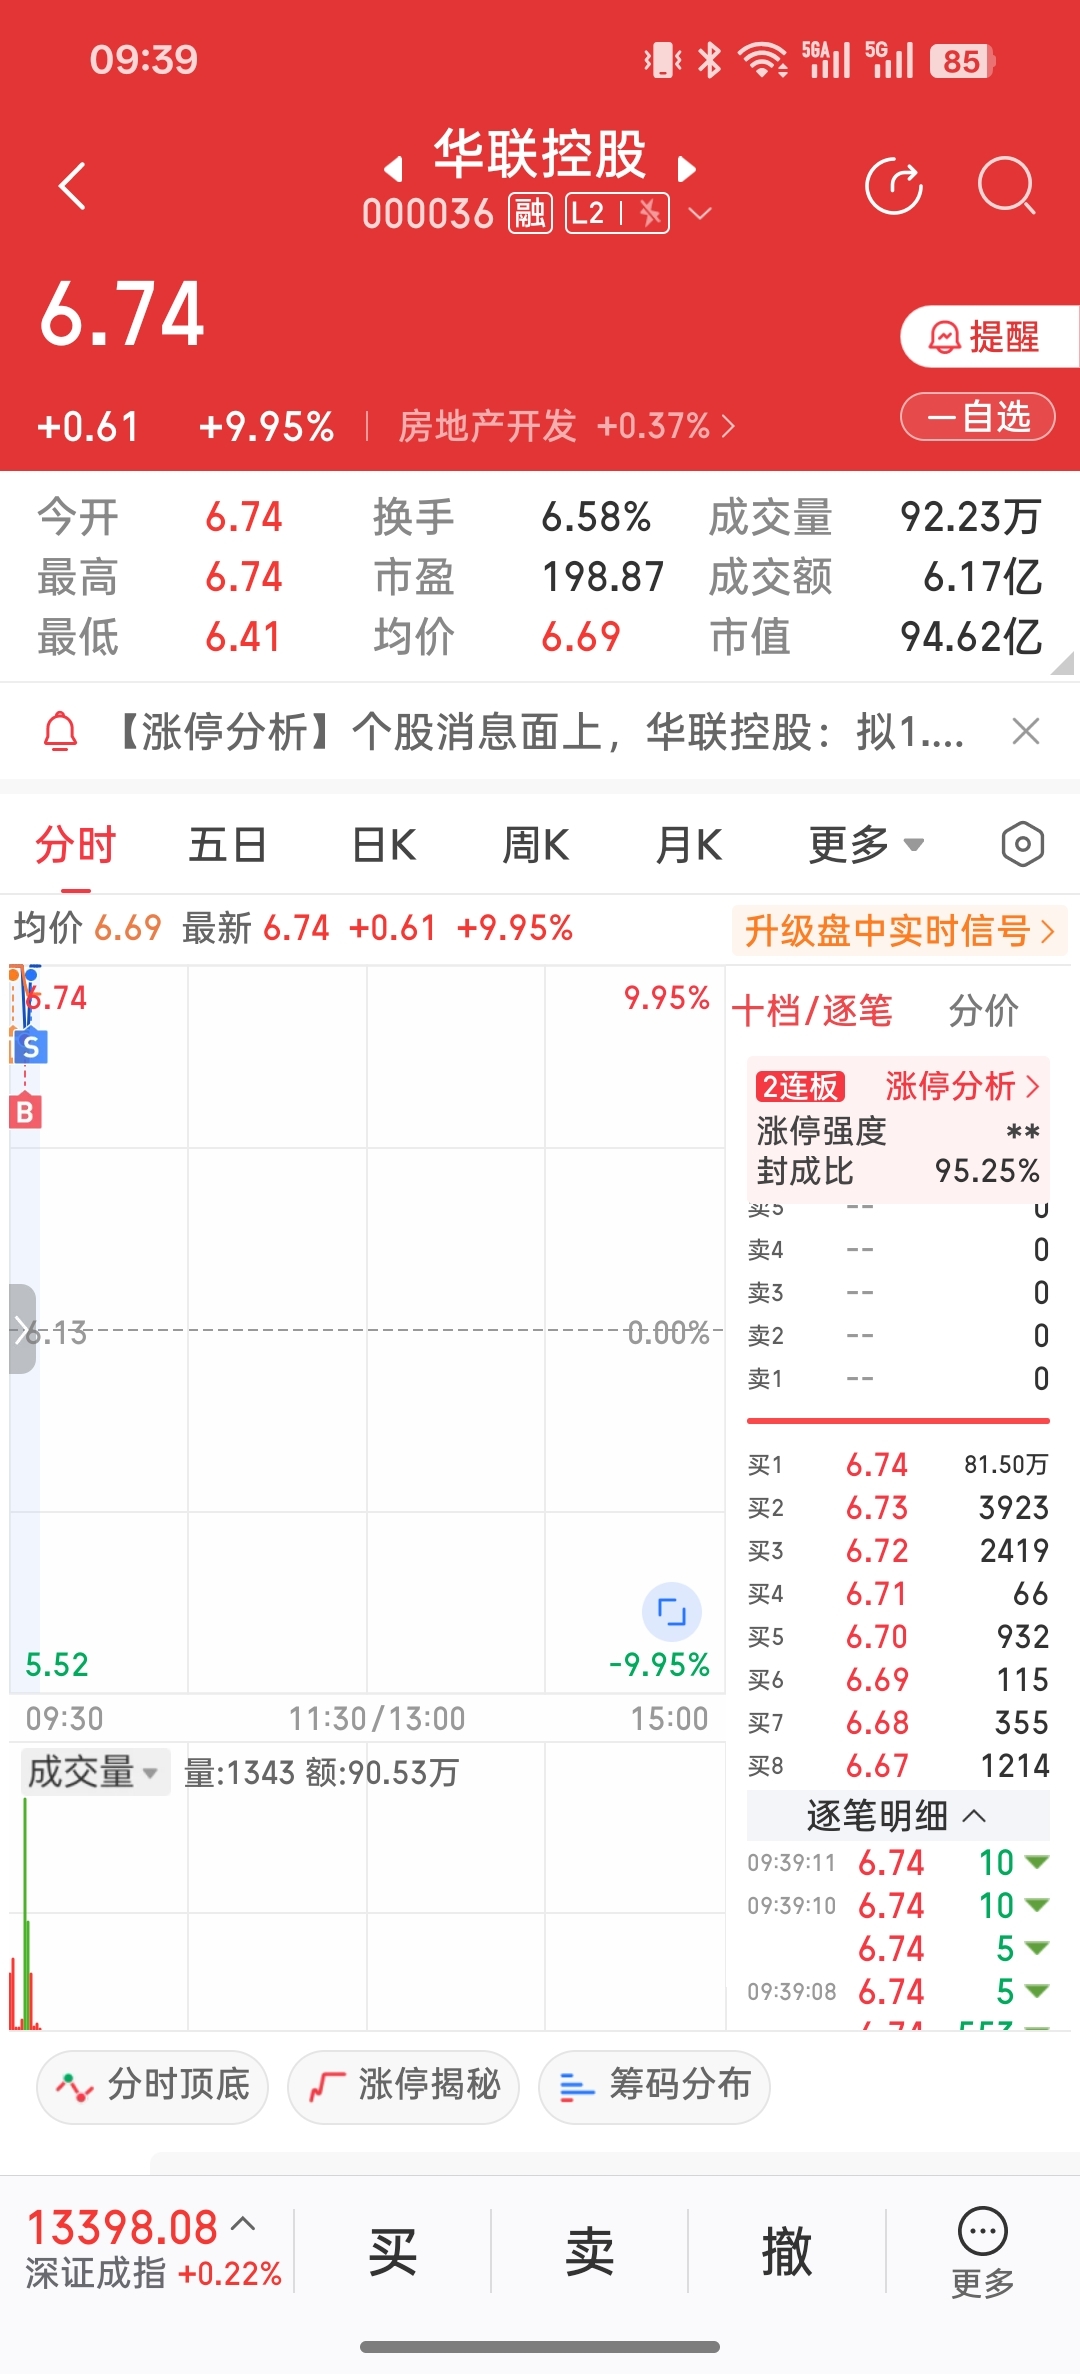Viewport: 1080px width, 2374px height.
Task: Expand the left side panel handle
Action: coord(22,1329)
